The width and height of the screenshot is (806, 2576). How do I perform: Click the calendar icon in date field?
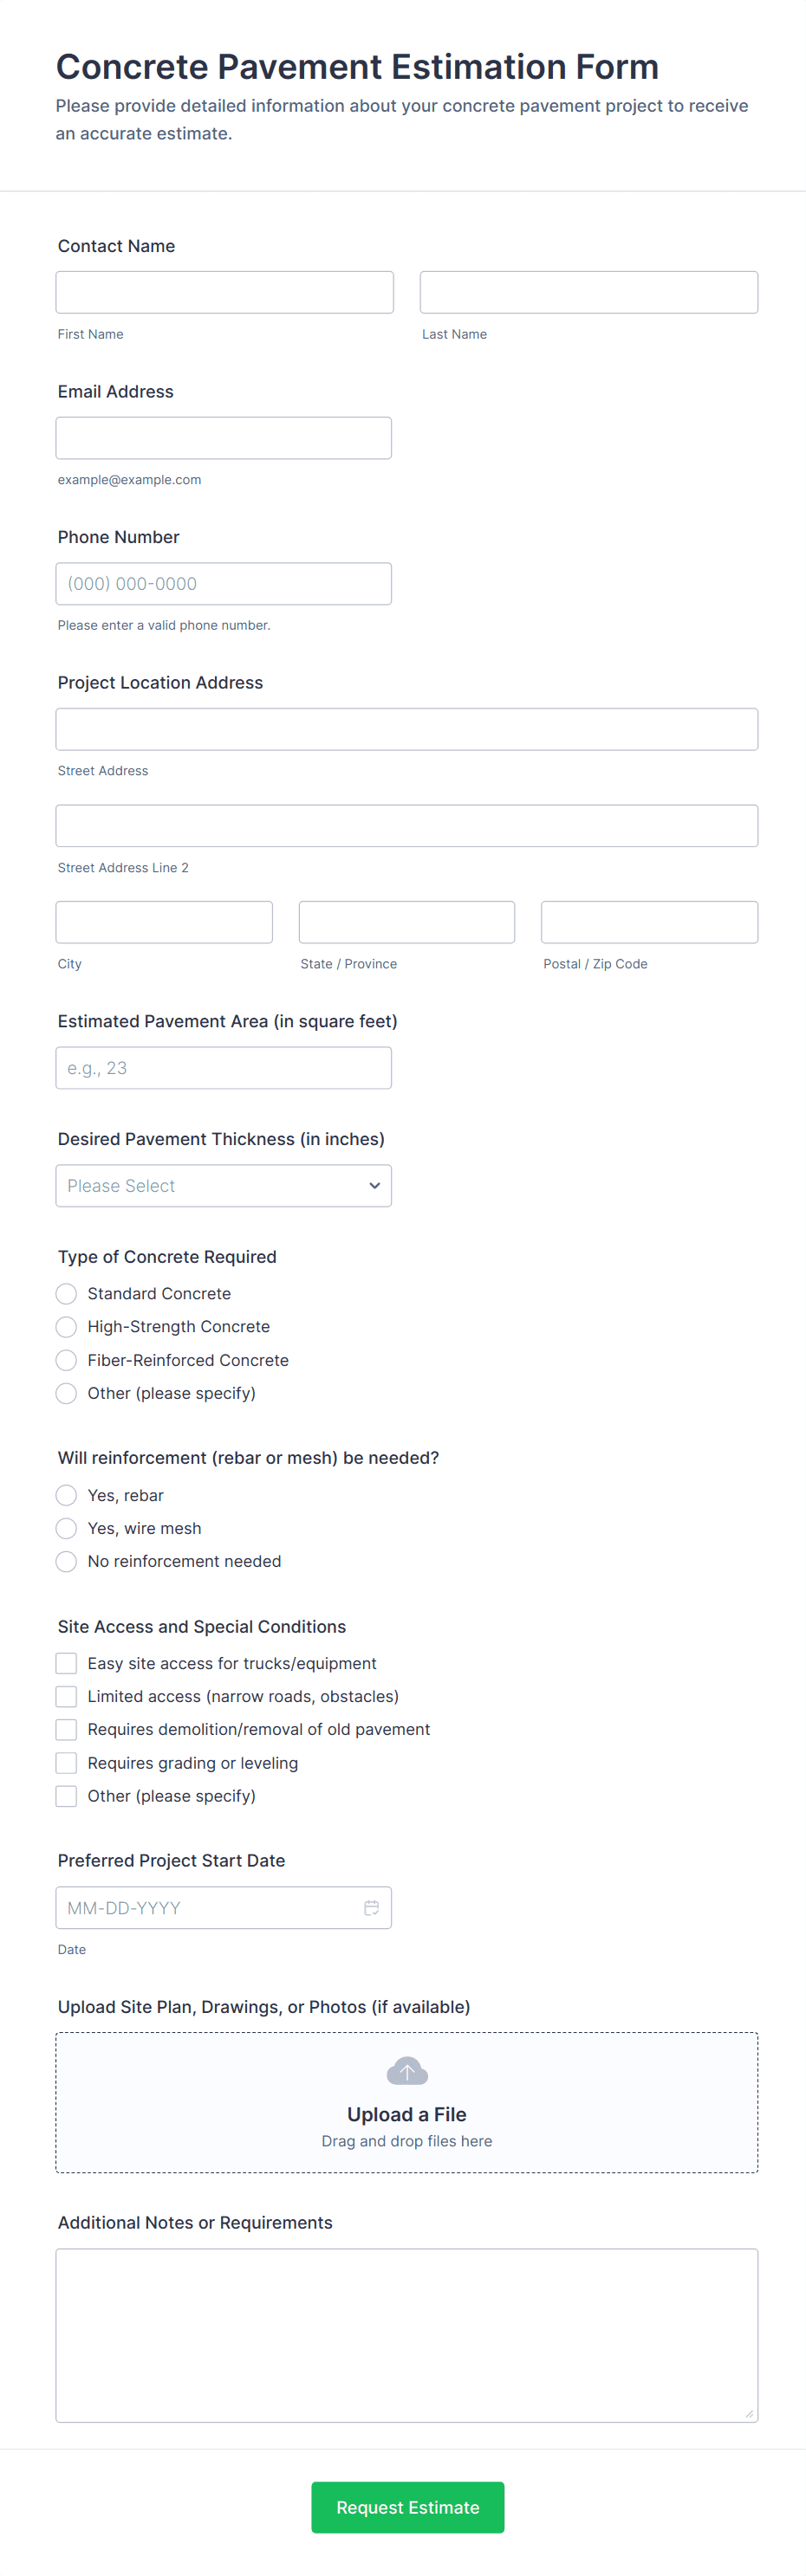[x=371, y=1907]
